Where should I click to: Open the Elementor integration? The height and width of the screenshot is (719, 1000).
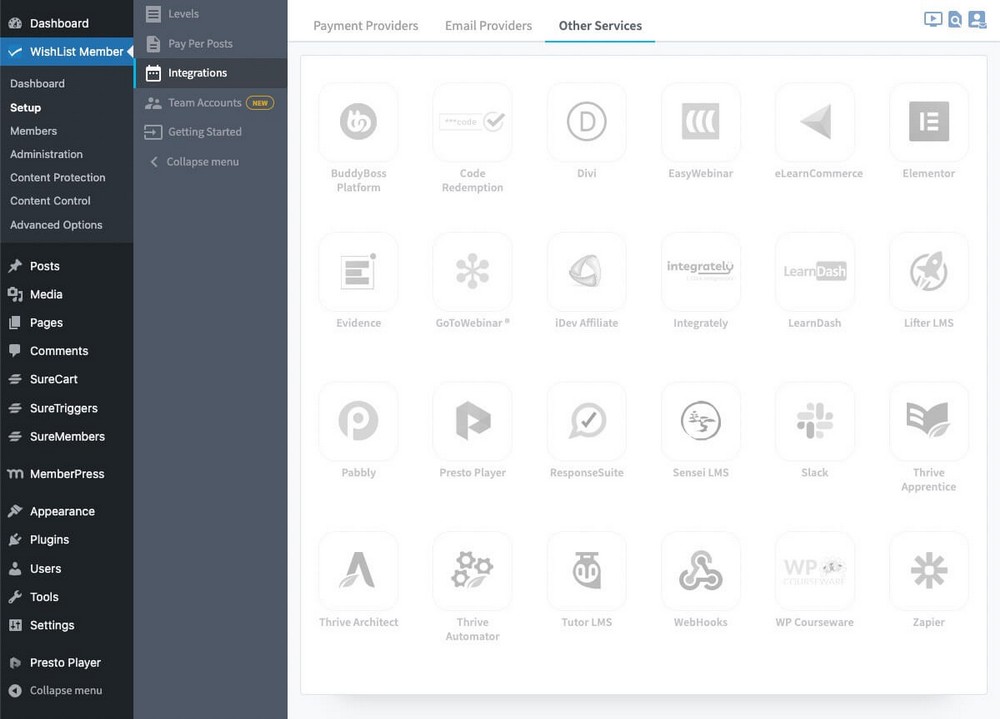(929, 121)
